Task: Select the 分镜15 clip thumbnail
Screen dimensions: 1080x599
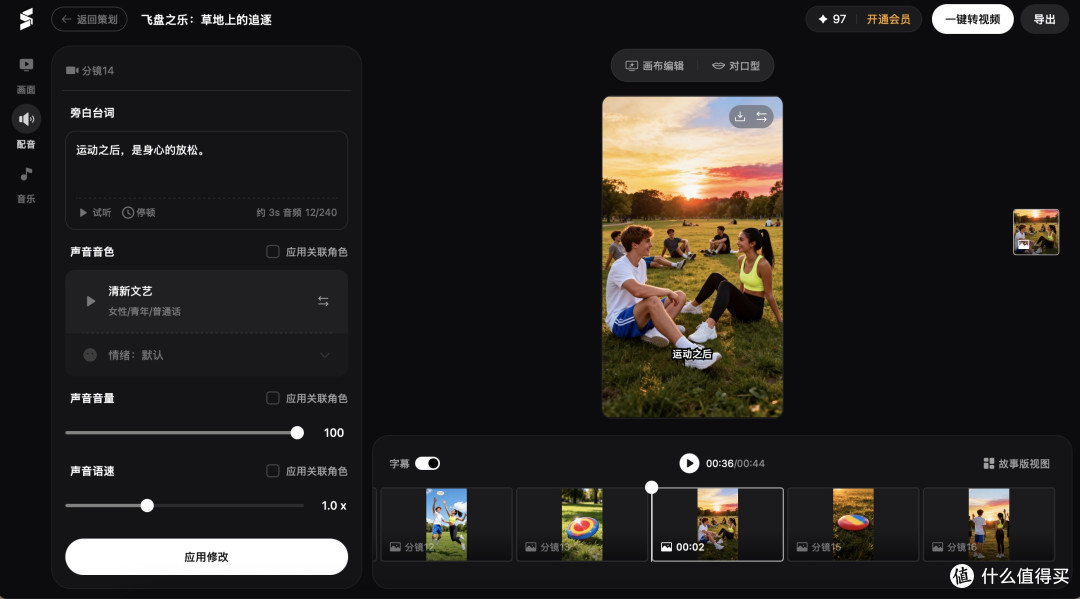Action: (853, 524)
